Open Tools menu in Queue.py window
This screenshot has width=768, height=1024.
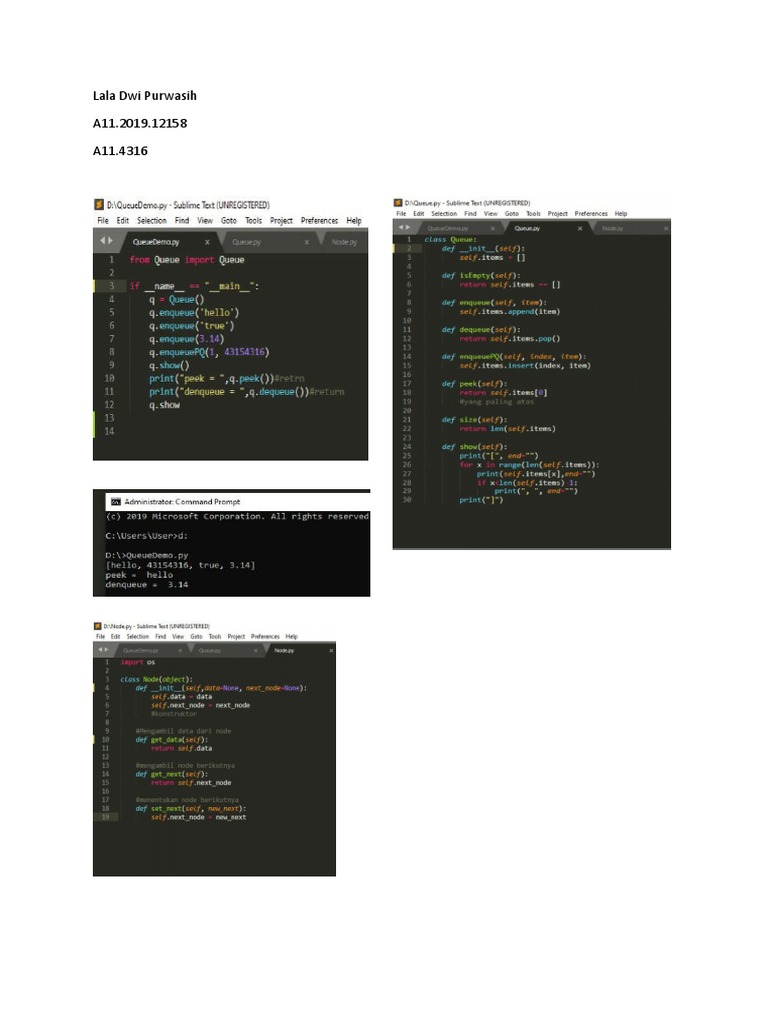534,214
